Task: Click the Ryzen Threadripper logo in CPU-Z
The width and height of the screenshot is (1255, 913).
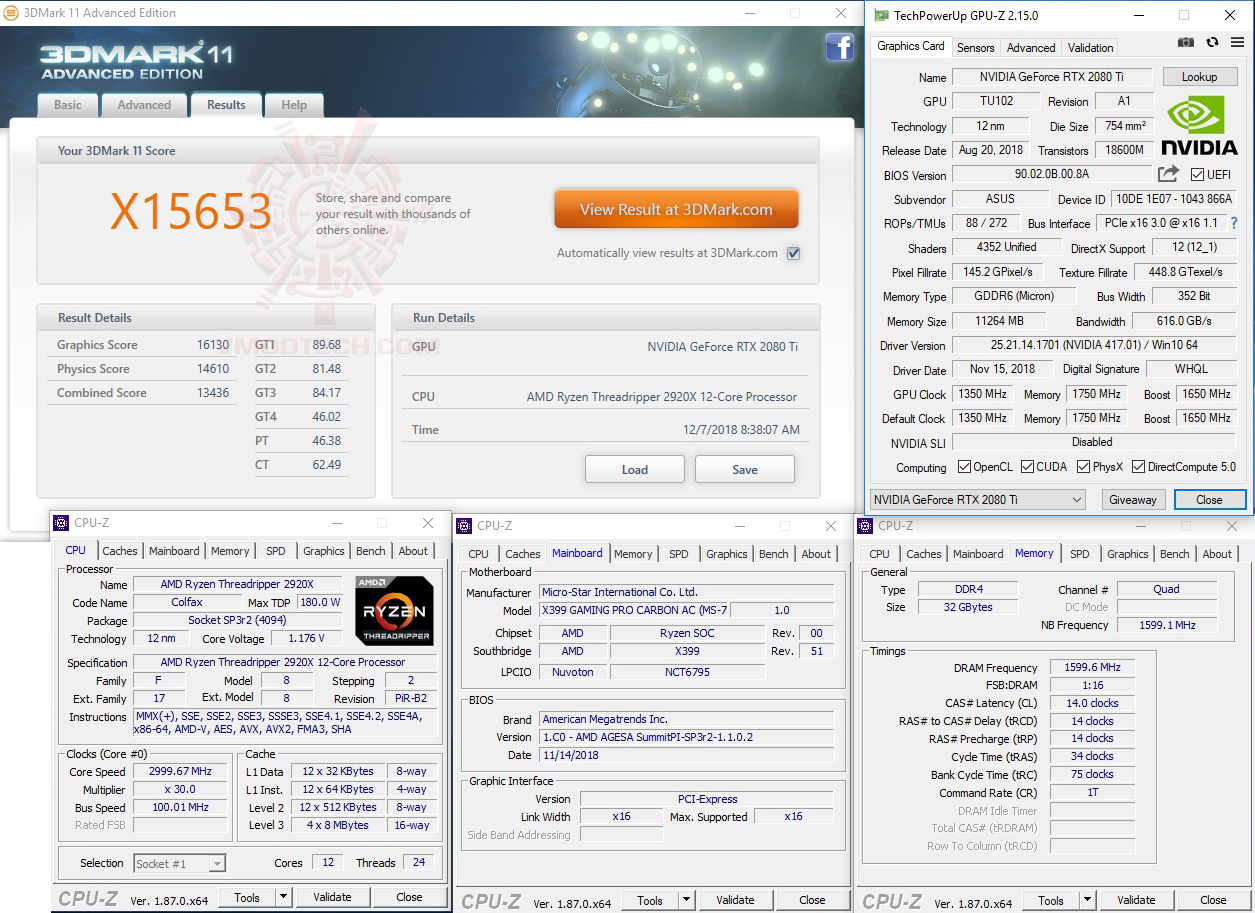Action: tap(394, 610)
